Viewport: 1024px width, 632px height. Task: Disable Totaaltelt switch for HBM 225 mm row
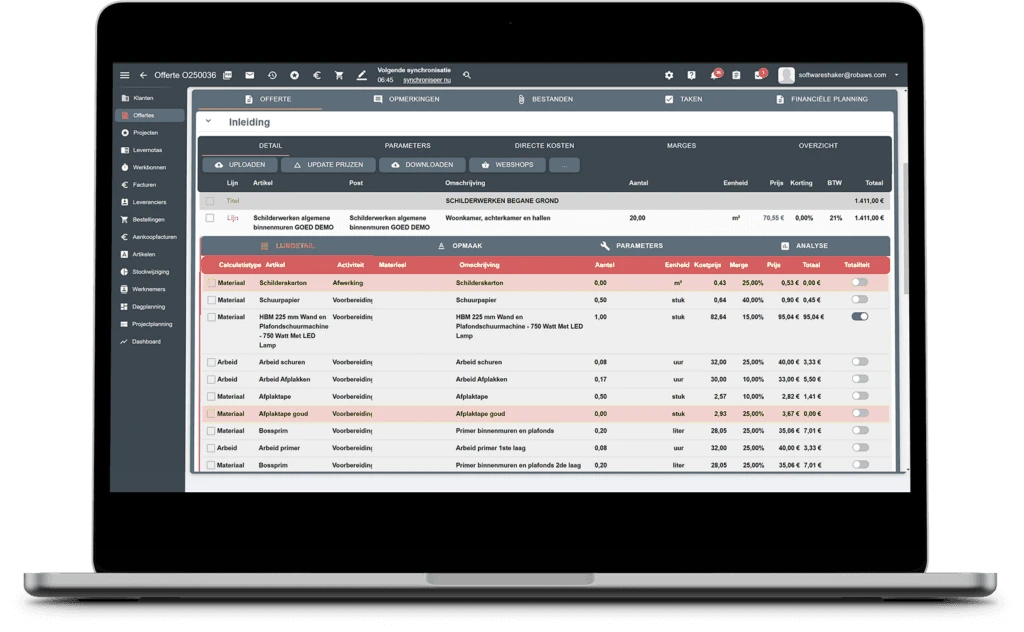[859, 317]
